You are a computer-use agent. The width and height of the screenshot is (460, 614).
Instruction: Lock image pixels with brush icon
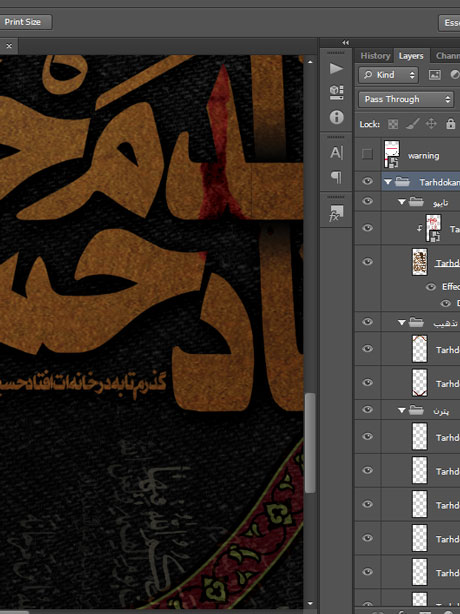click(412, 124)
